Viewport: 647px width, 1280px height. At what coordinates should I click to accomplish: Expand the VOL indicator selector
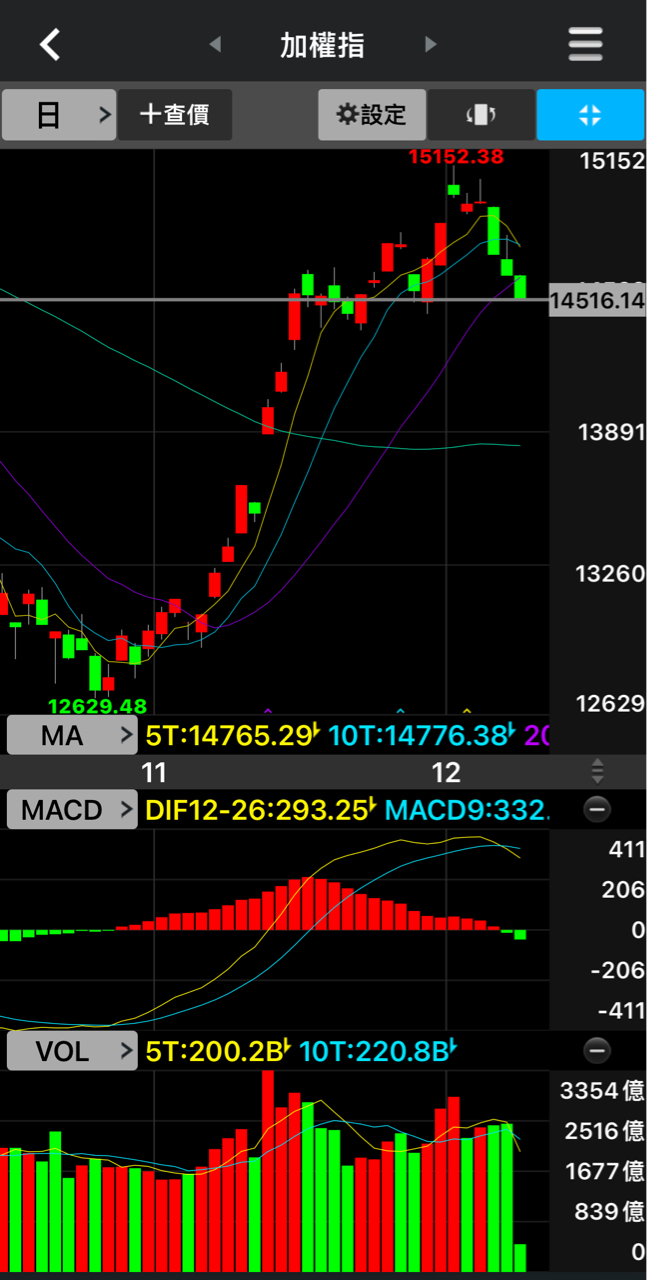[x=72, y=1051]
